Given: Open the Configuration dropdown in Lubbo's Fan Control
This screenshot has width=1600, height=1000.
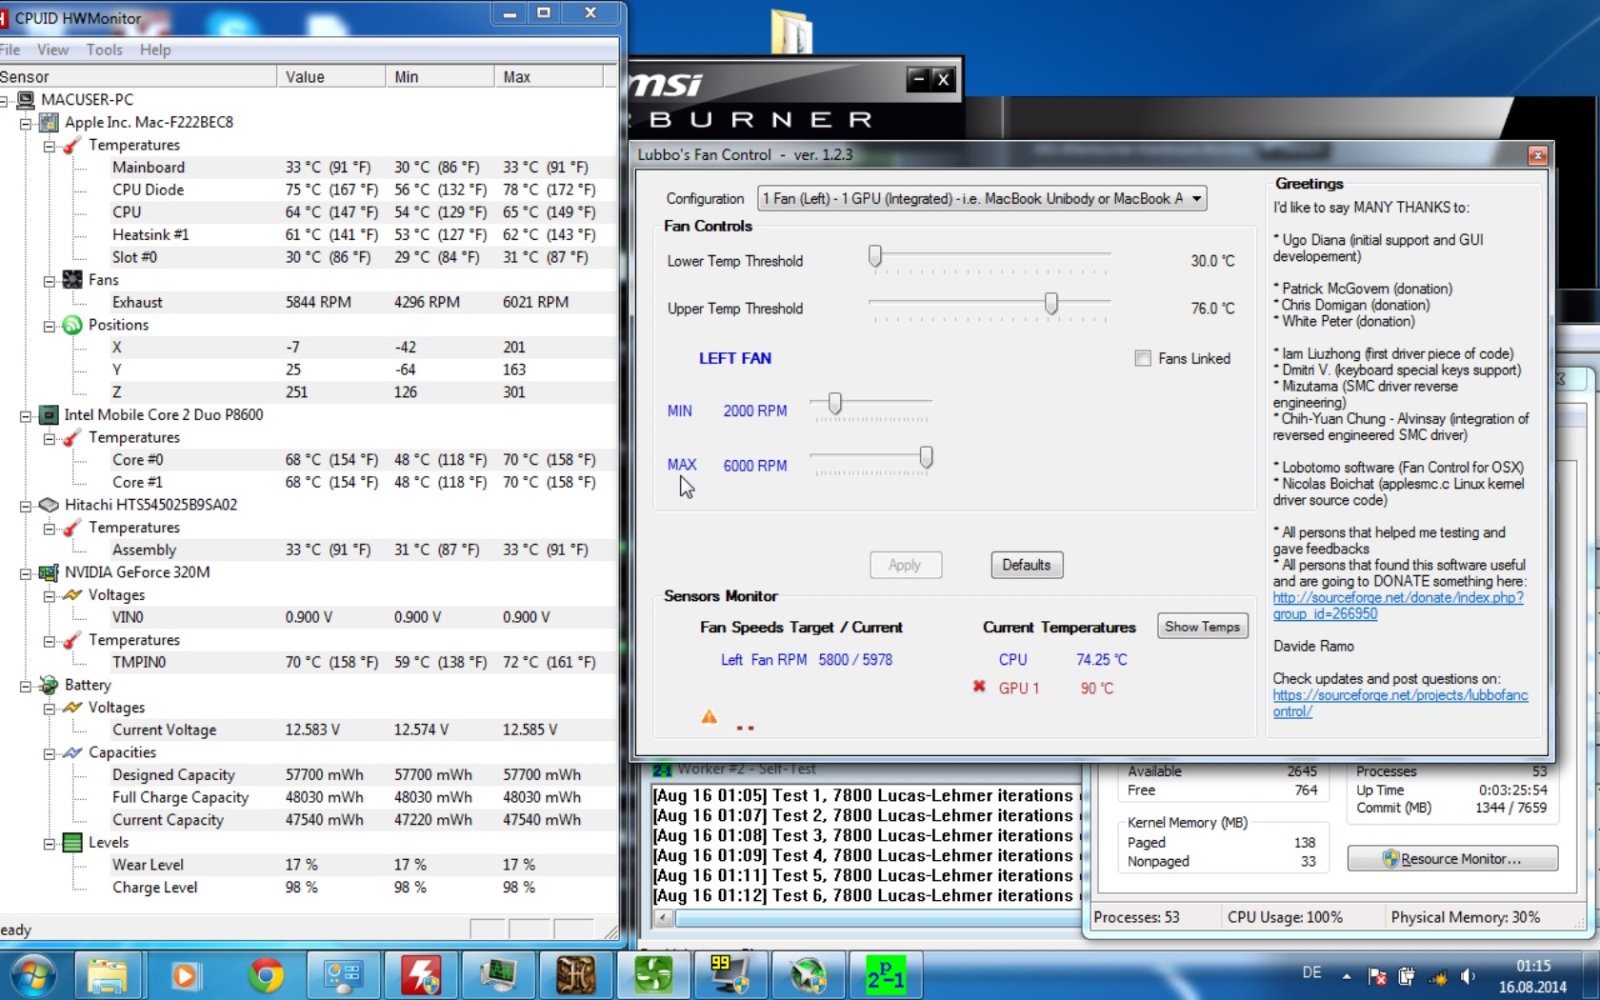Looking at the screenshot, I should pos(982,198).
